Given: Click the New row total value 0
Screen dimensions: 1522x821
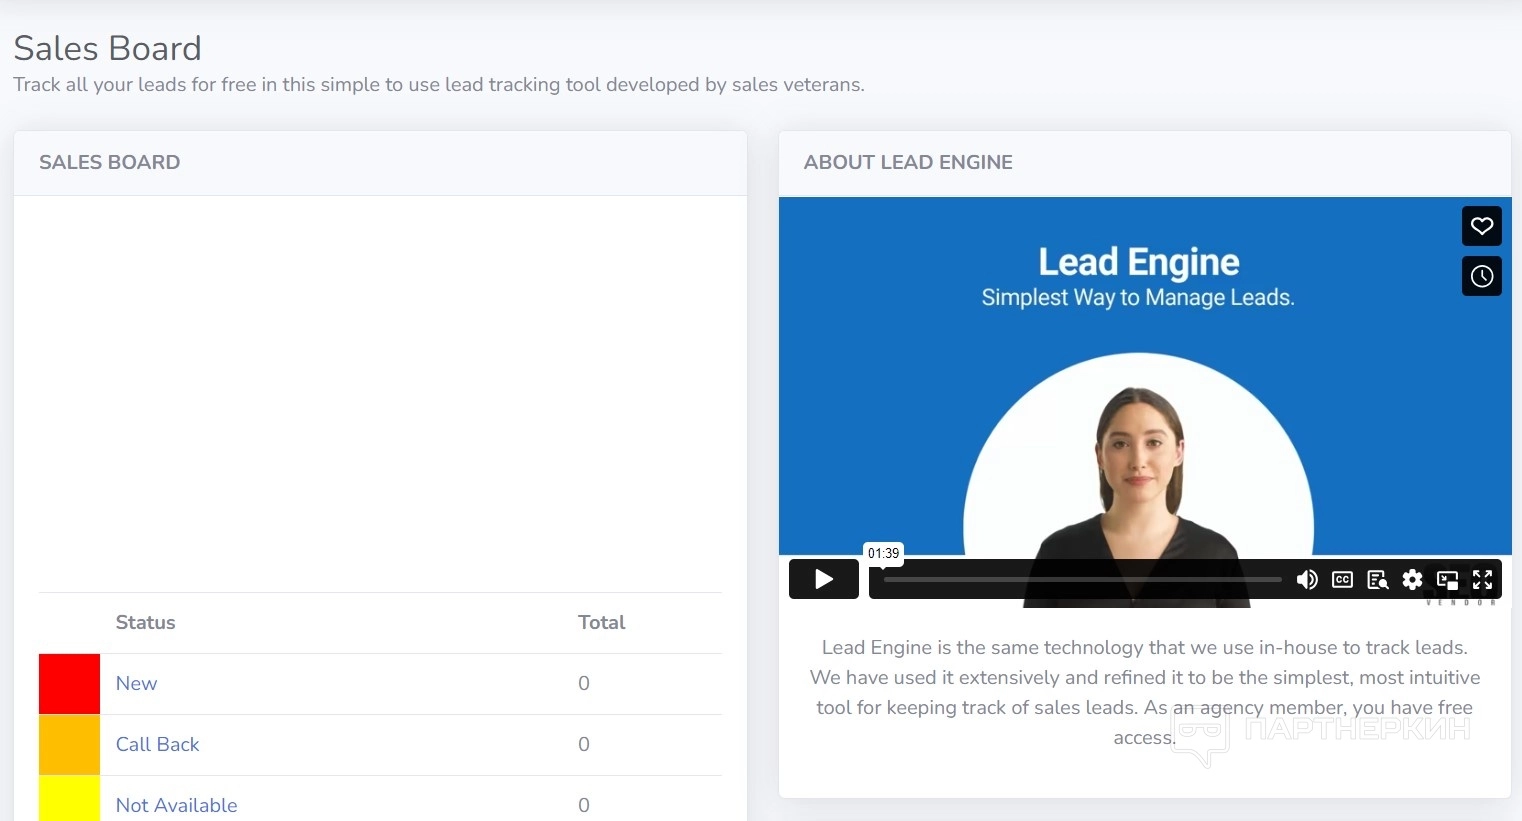Looking at the screenshot, I should click(x=584, y=684).
